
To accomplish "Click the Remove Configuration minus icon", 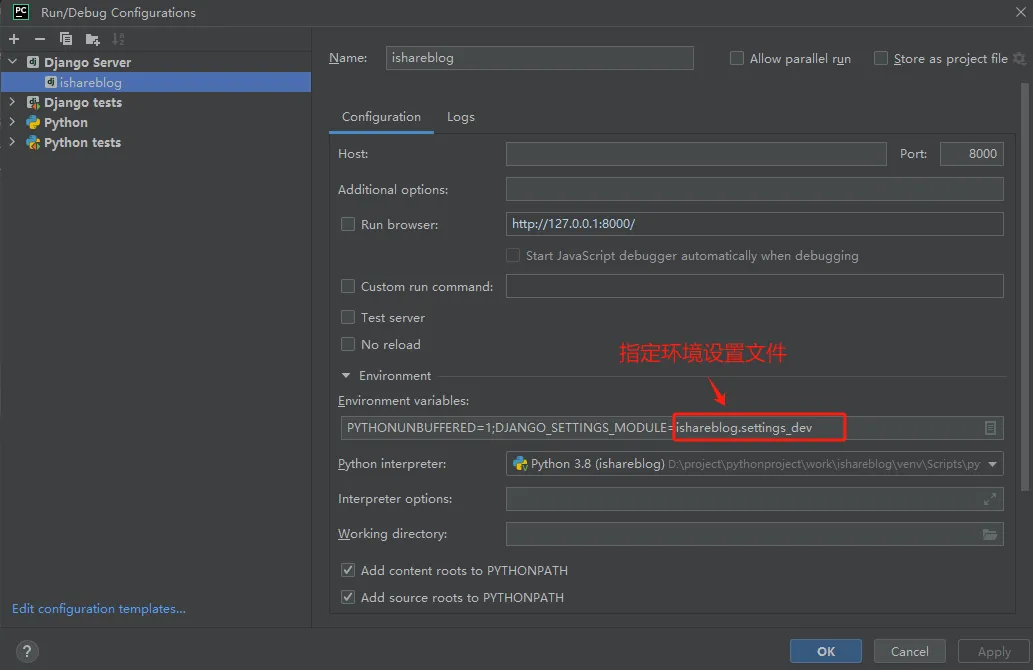I will tap(40, 39).
